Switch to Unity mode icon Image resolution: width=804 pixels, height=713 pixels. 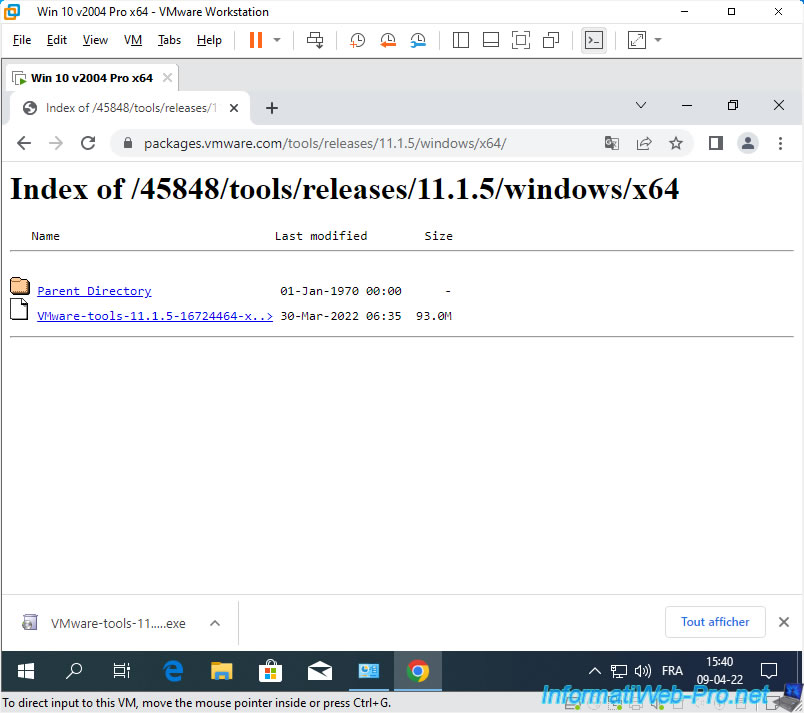(x=551, y=40)
